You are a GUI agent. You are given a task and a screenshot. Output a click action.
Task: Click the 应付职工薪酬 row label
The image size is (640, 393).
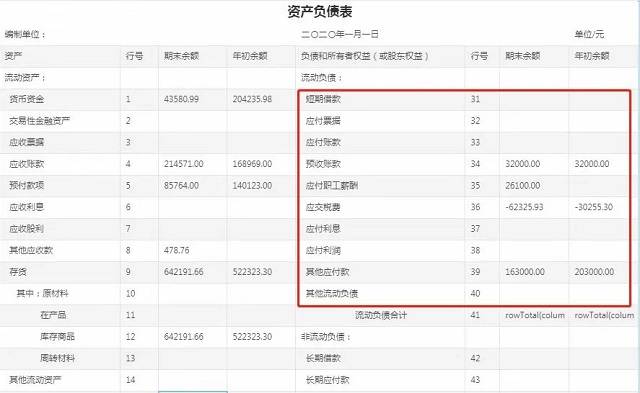pos(332,186)
